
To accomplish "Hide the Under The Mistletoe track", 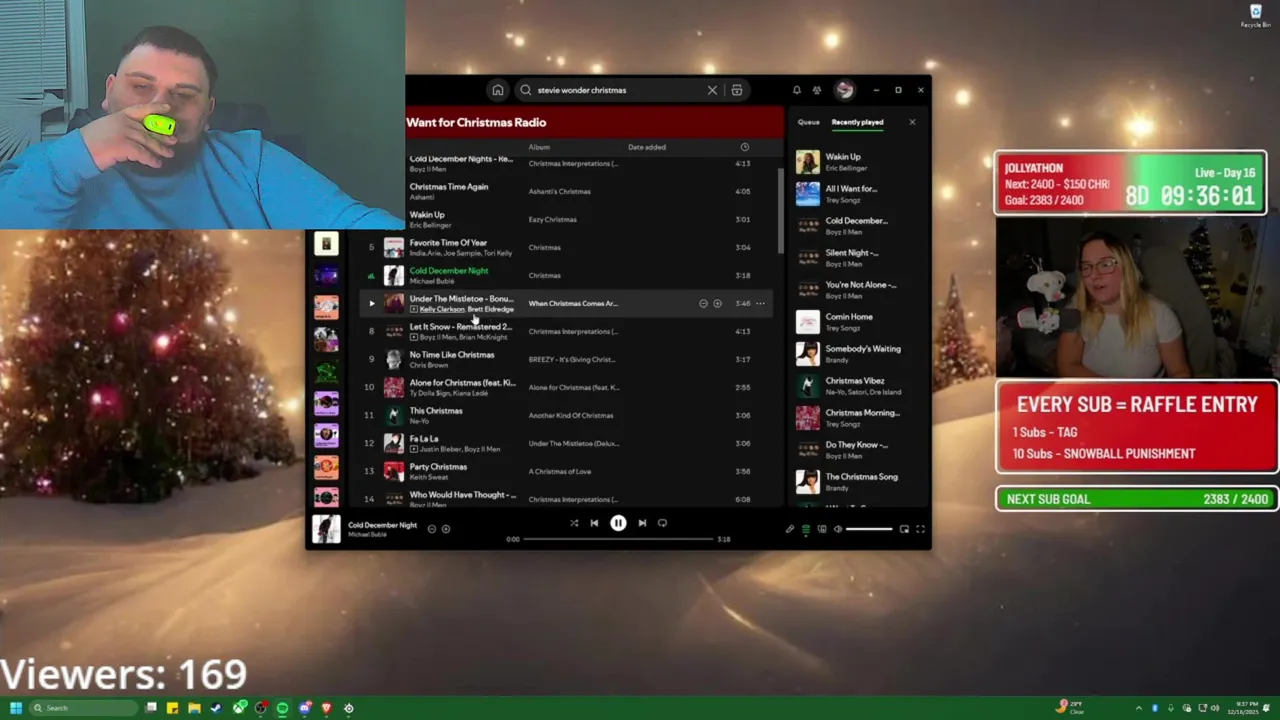I will click(703, 303).
